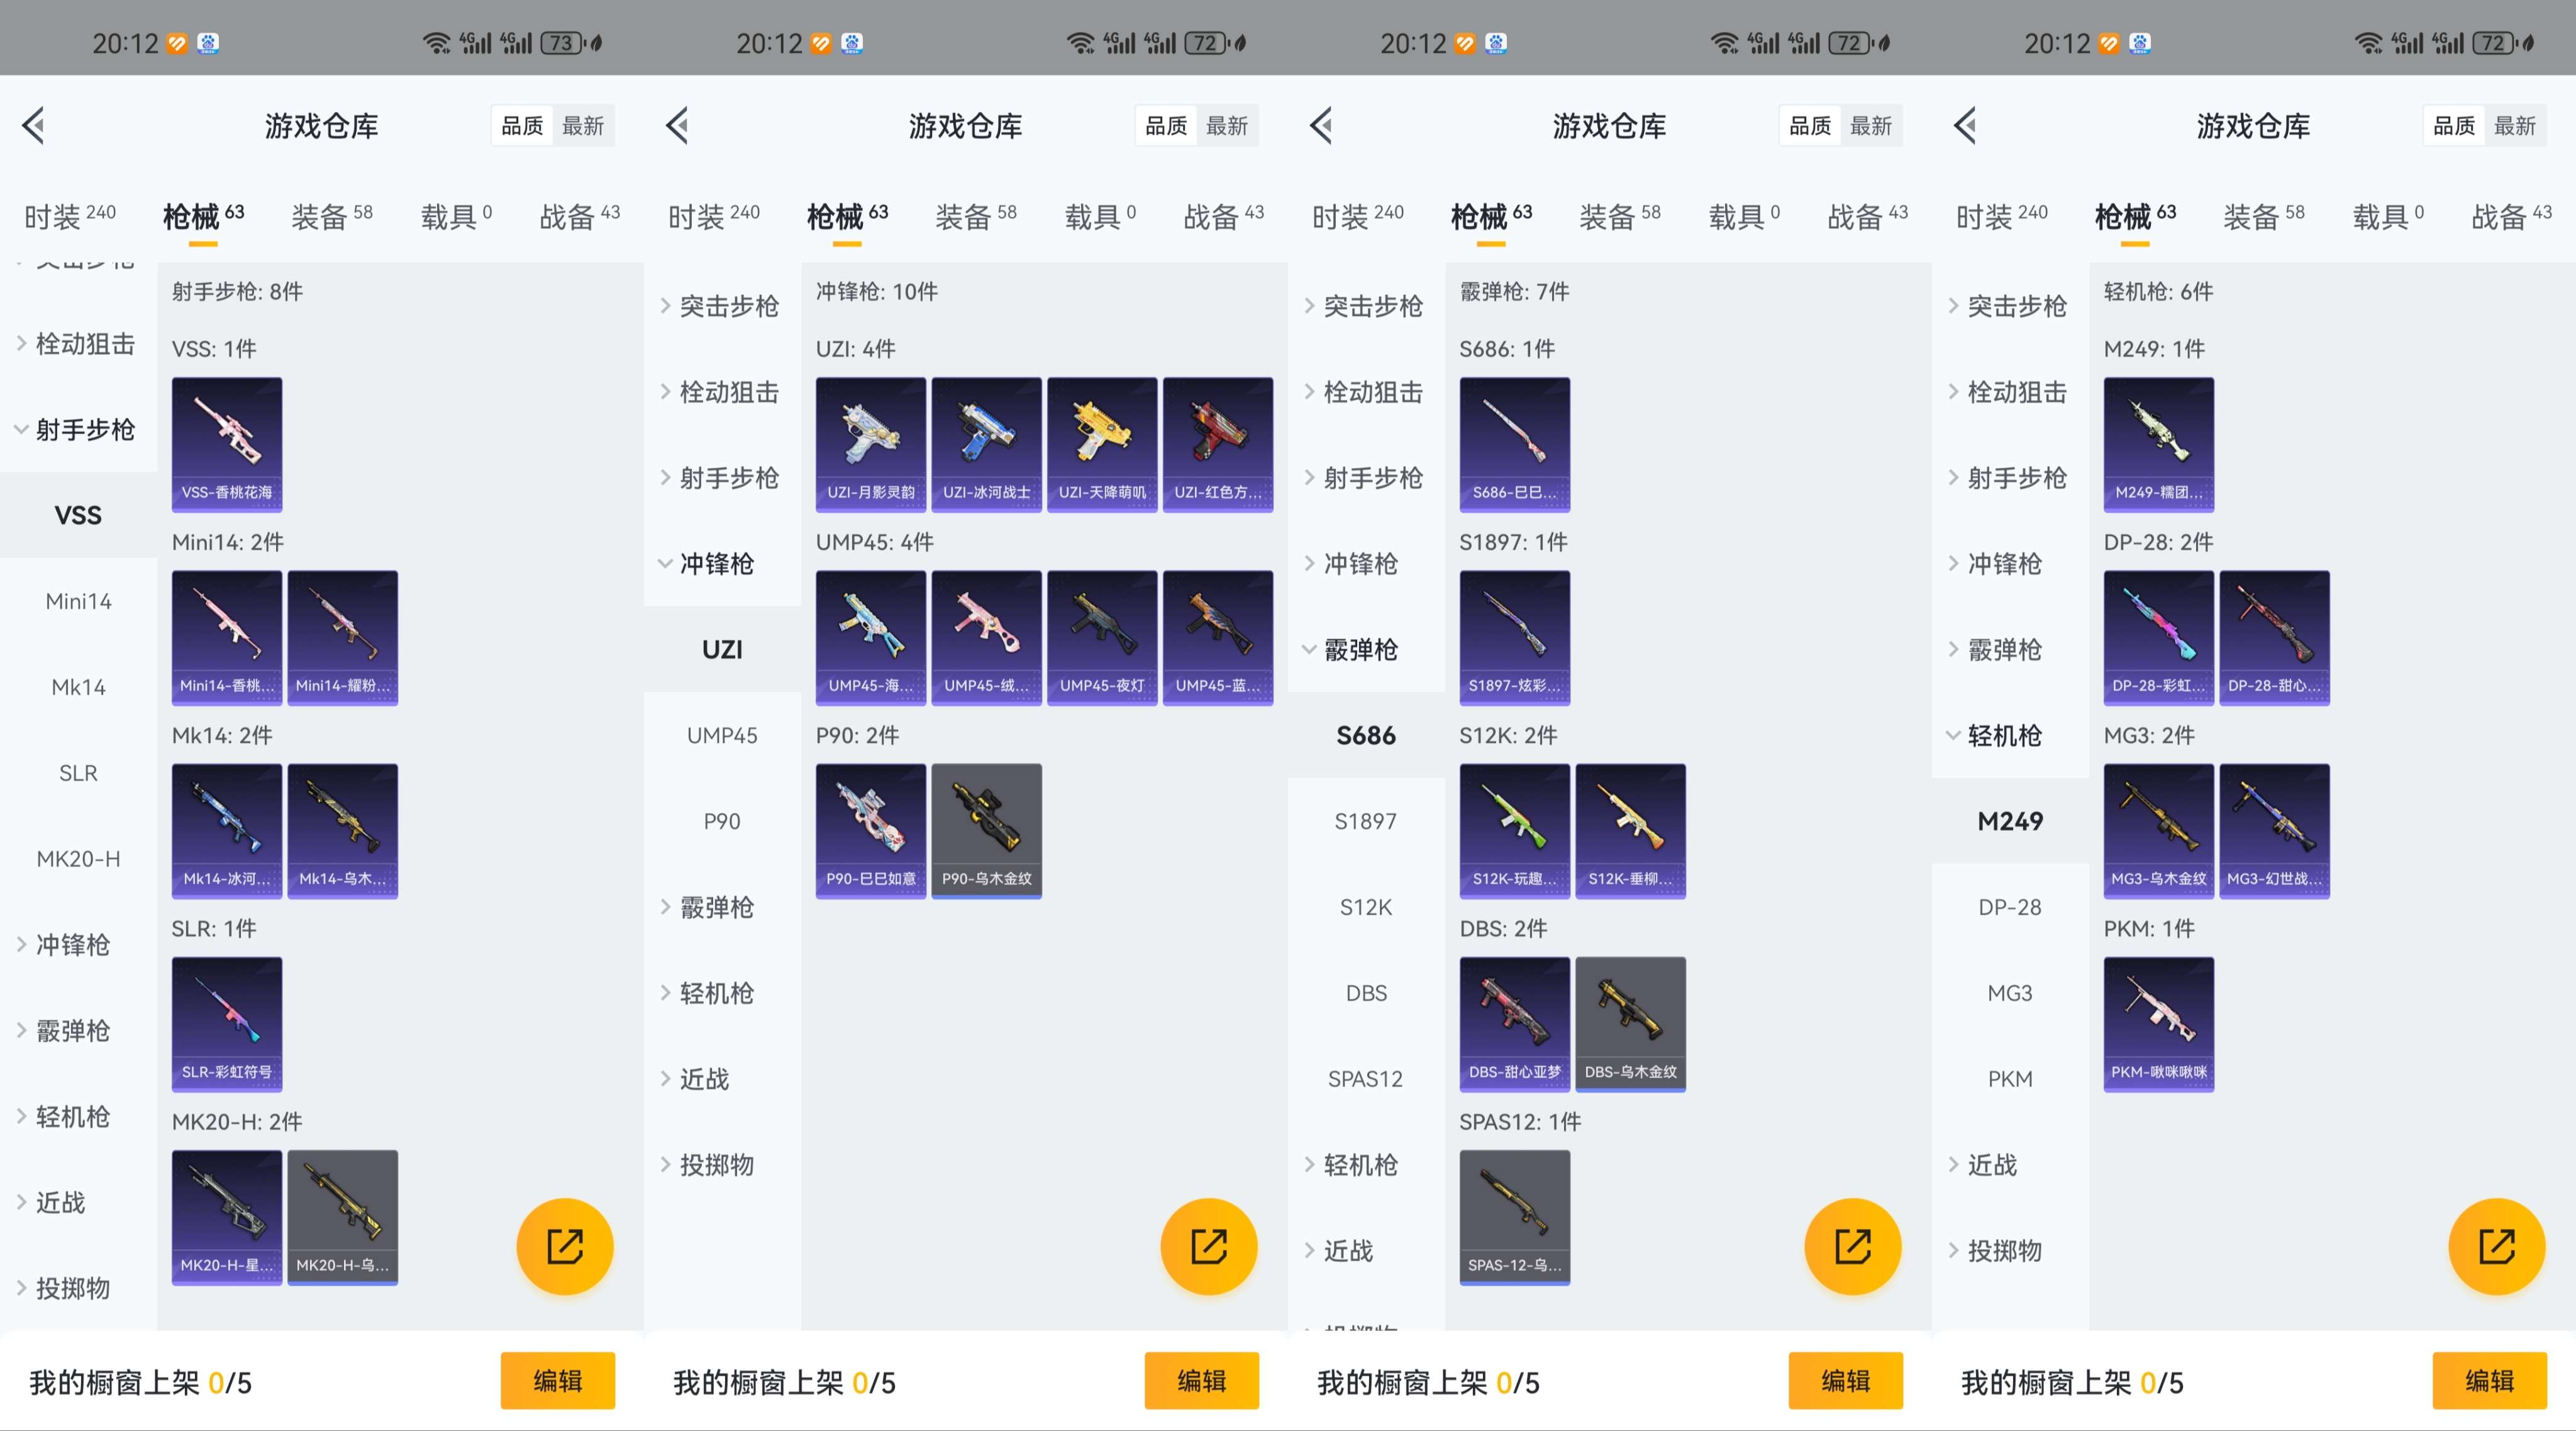Switch sort to 最新 in 霰弹枪 panel
The image size is (2576, 1431).
coord(1871,126)
